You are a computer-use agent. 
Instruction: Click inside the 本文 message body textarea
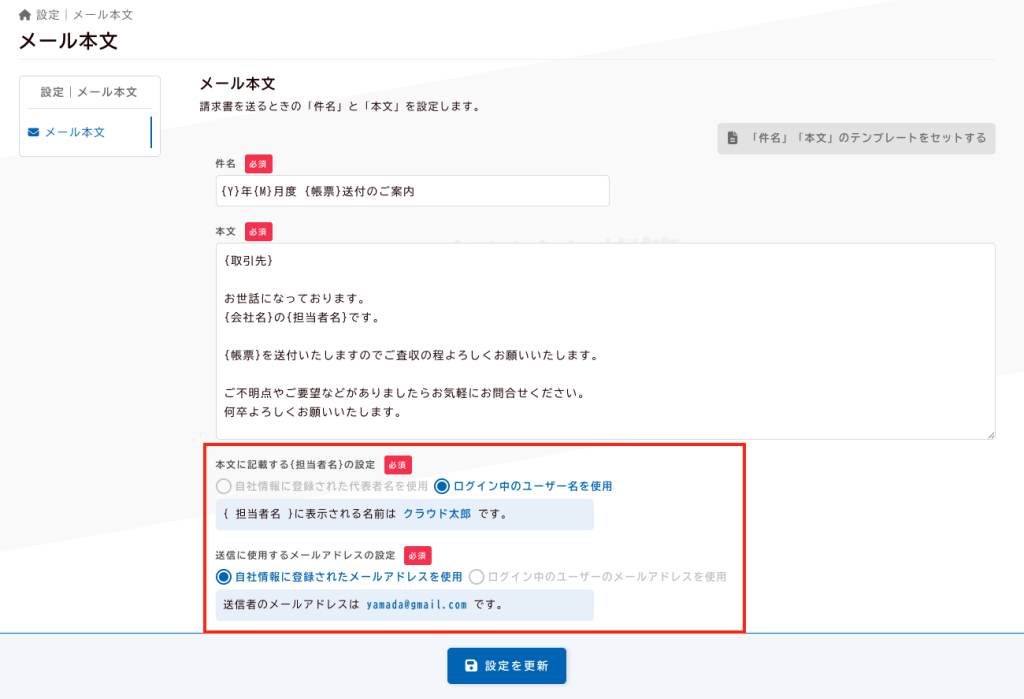[605, 340]
